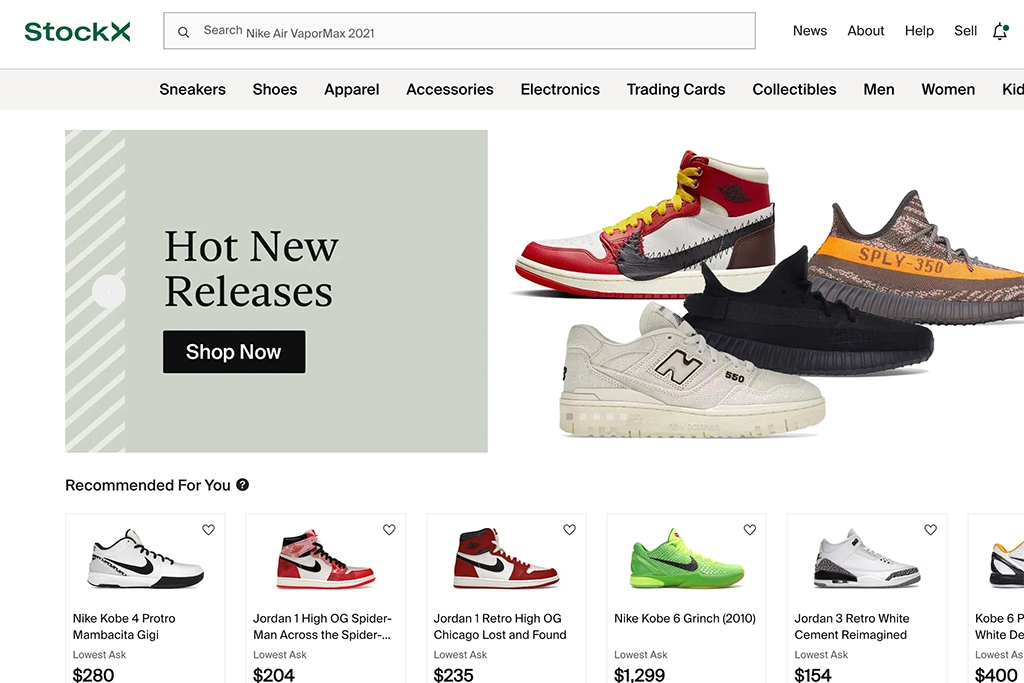The height and width of the screenshot is (683, 1024).
Task: Open the Apparel category menu
Action: tap(351, 89)
